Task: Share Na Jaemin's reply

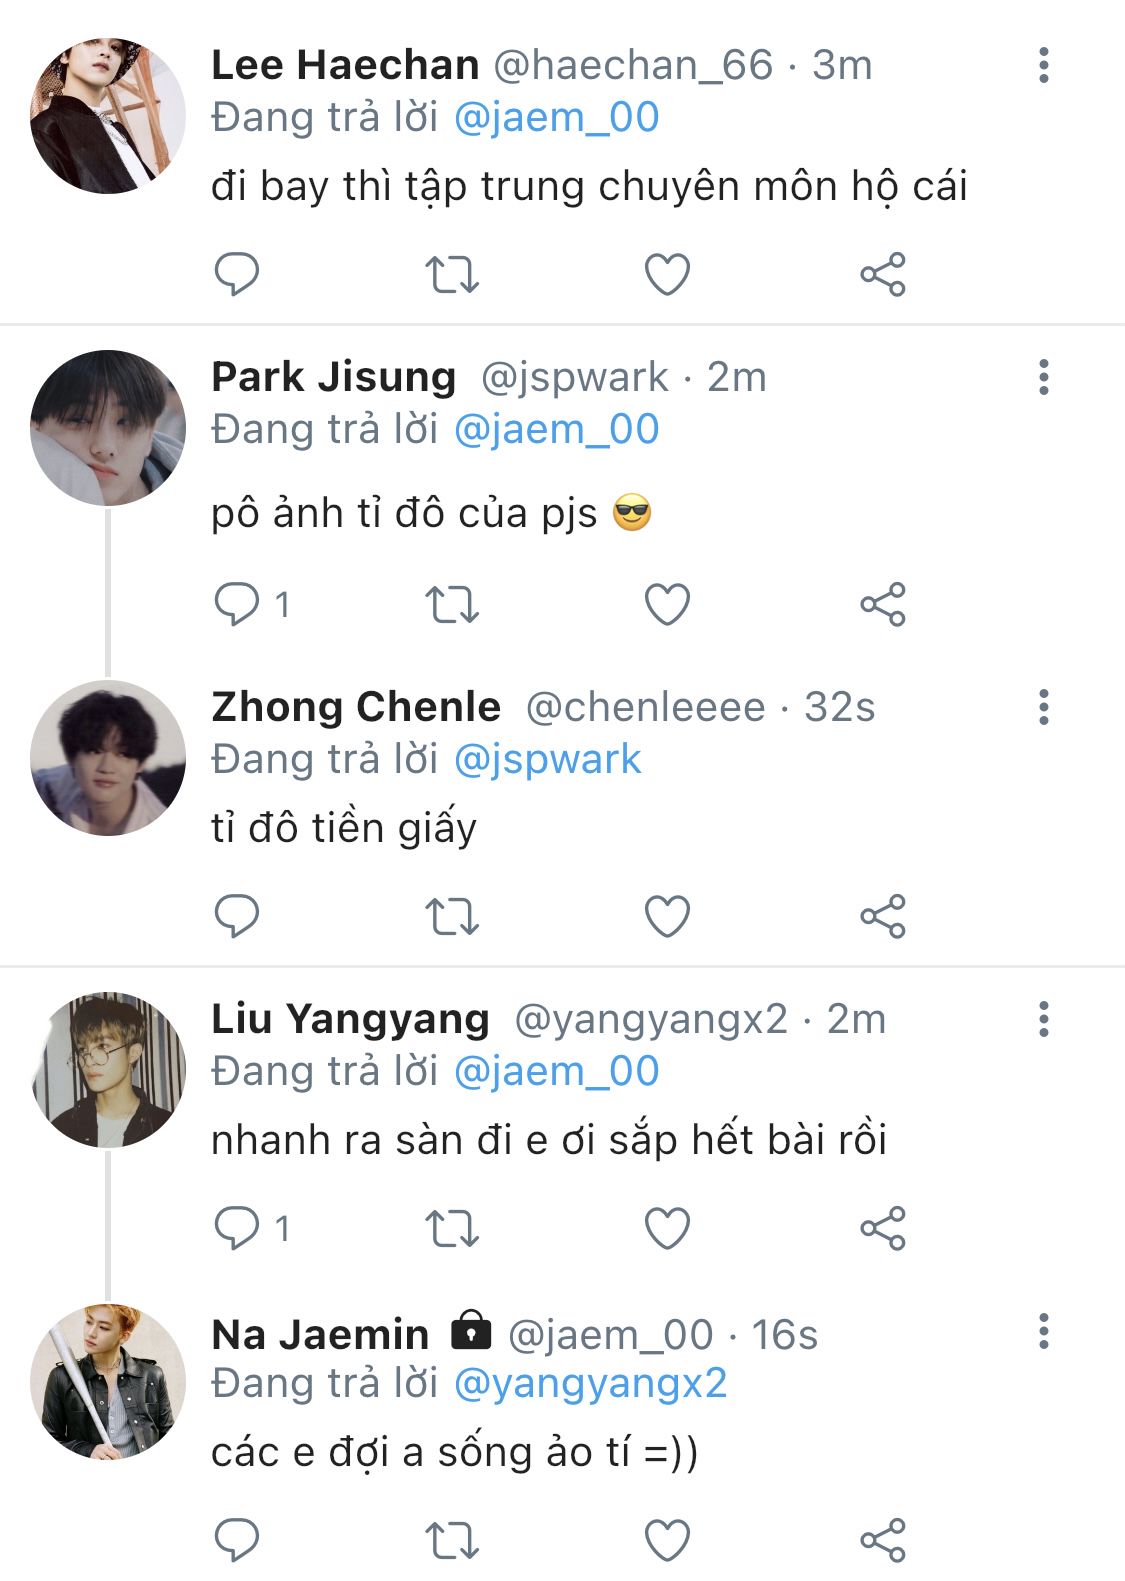Action: (x=882, y=1540)
